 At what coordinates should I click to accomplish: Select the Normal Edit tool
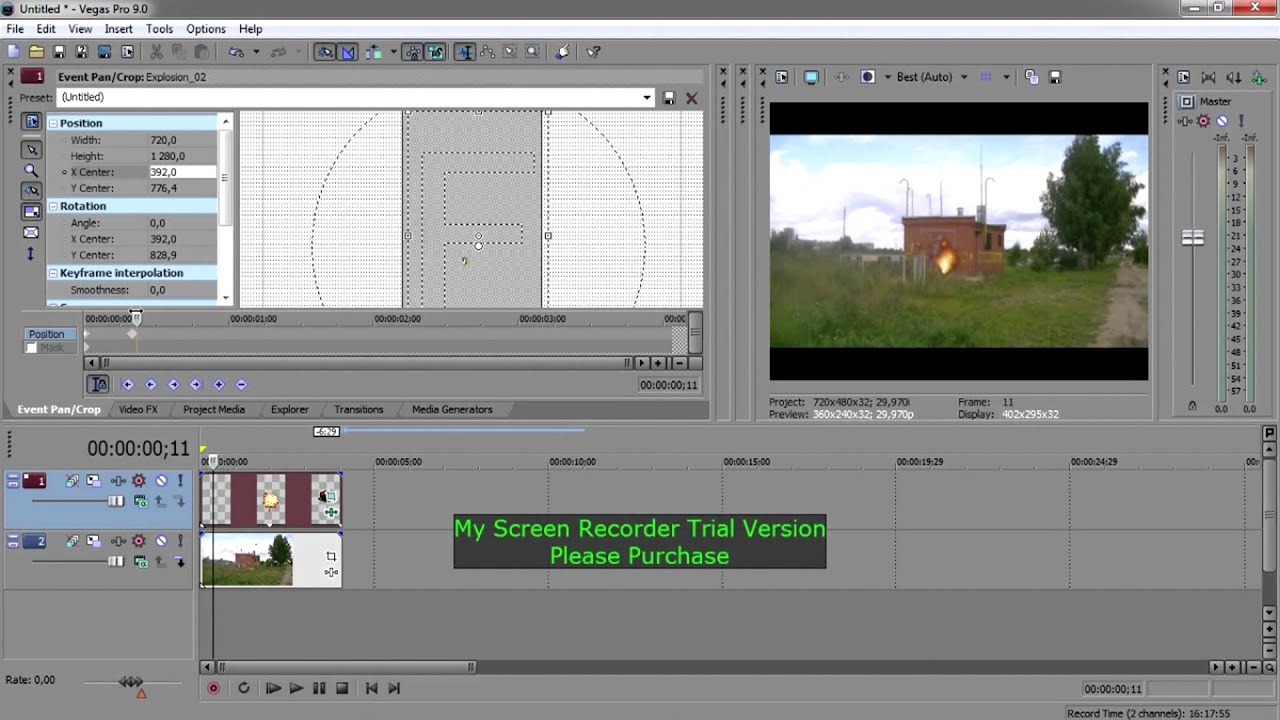click(465, 52)
